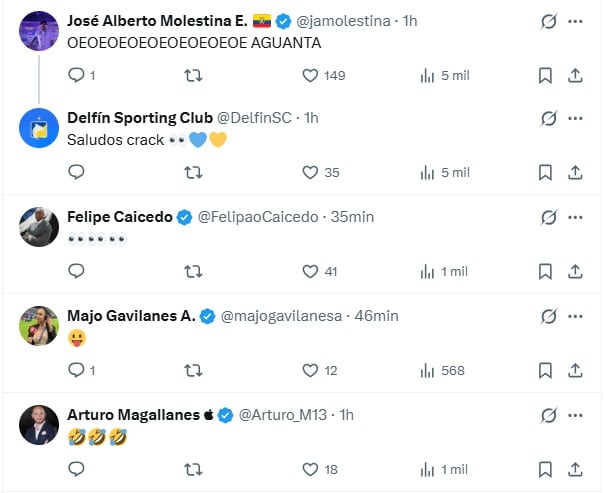Open Felipe Caicedo's profile name link
The image size is (605, 493).
tap(119, 217)
